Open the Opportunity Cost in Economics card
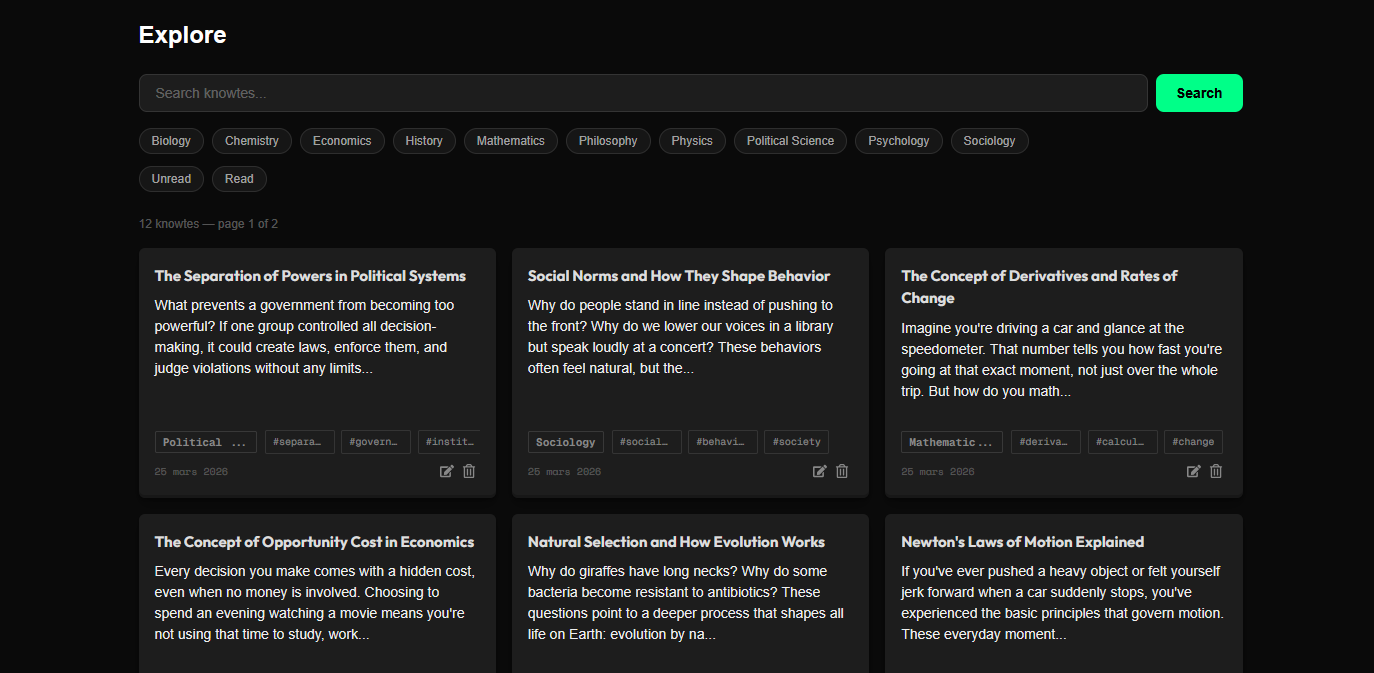1374x673 pixels. pyautogui.click(x=314, y=542)
